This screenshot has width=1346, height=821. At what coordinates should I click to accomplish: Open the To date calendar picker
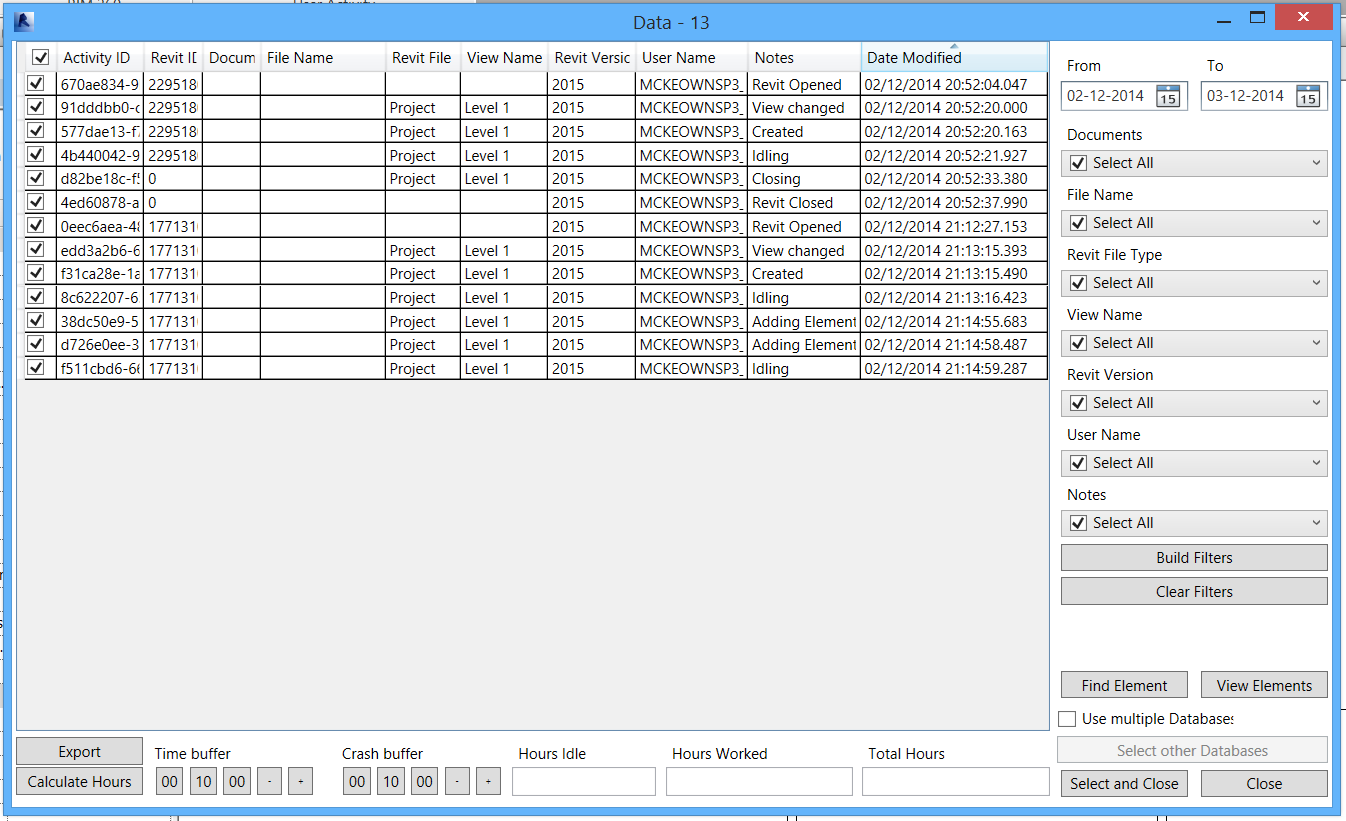point(1308,96)
